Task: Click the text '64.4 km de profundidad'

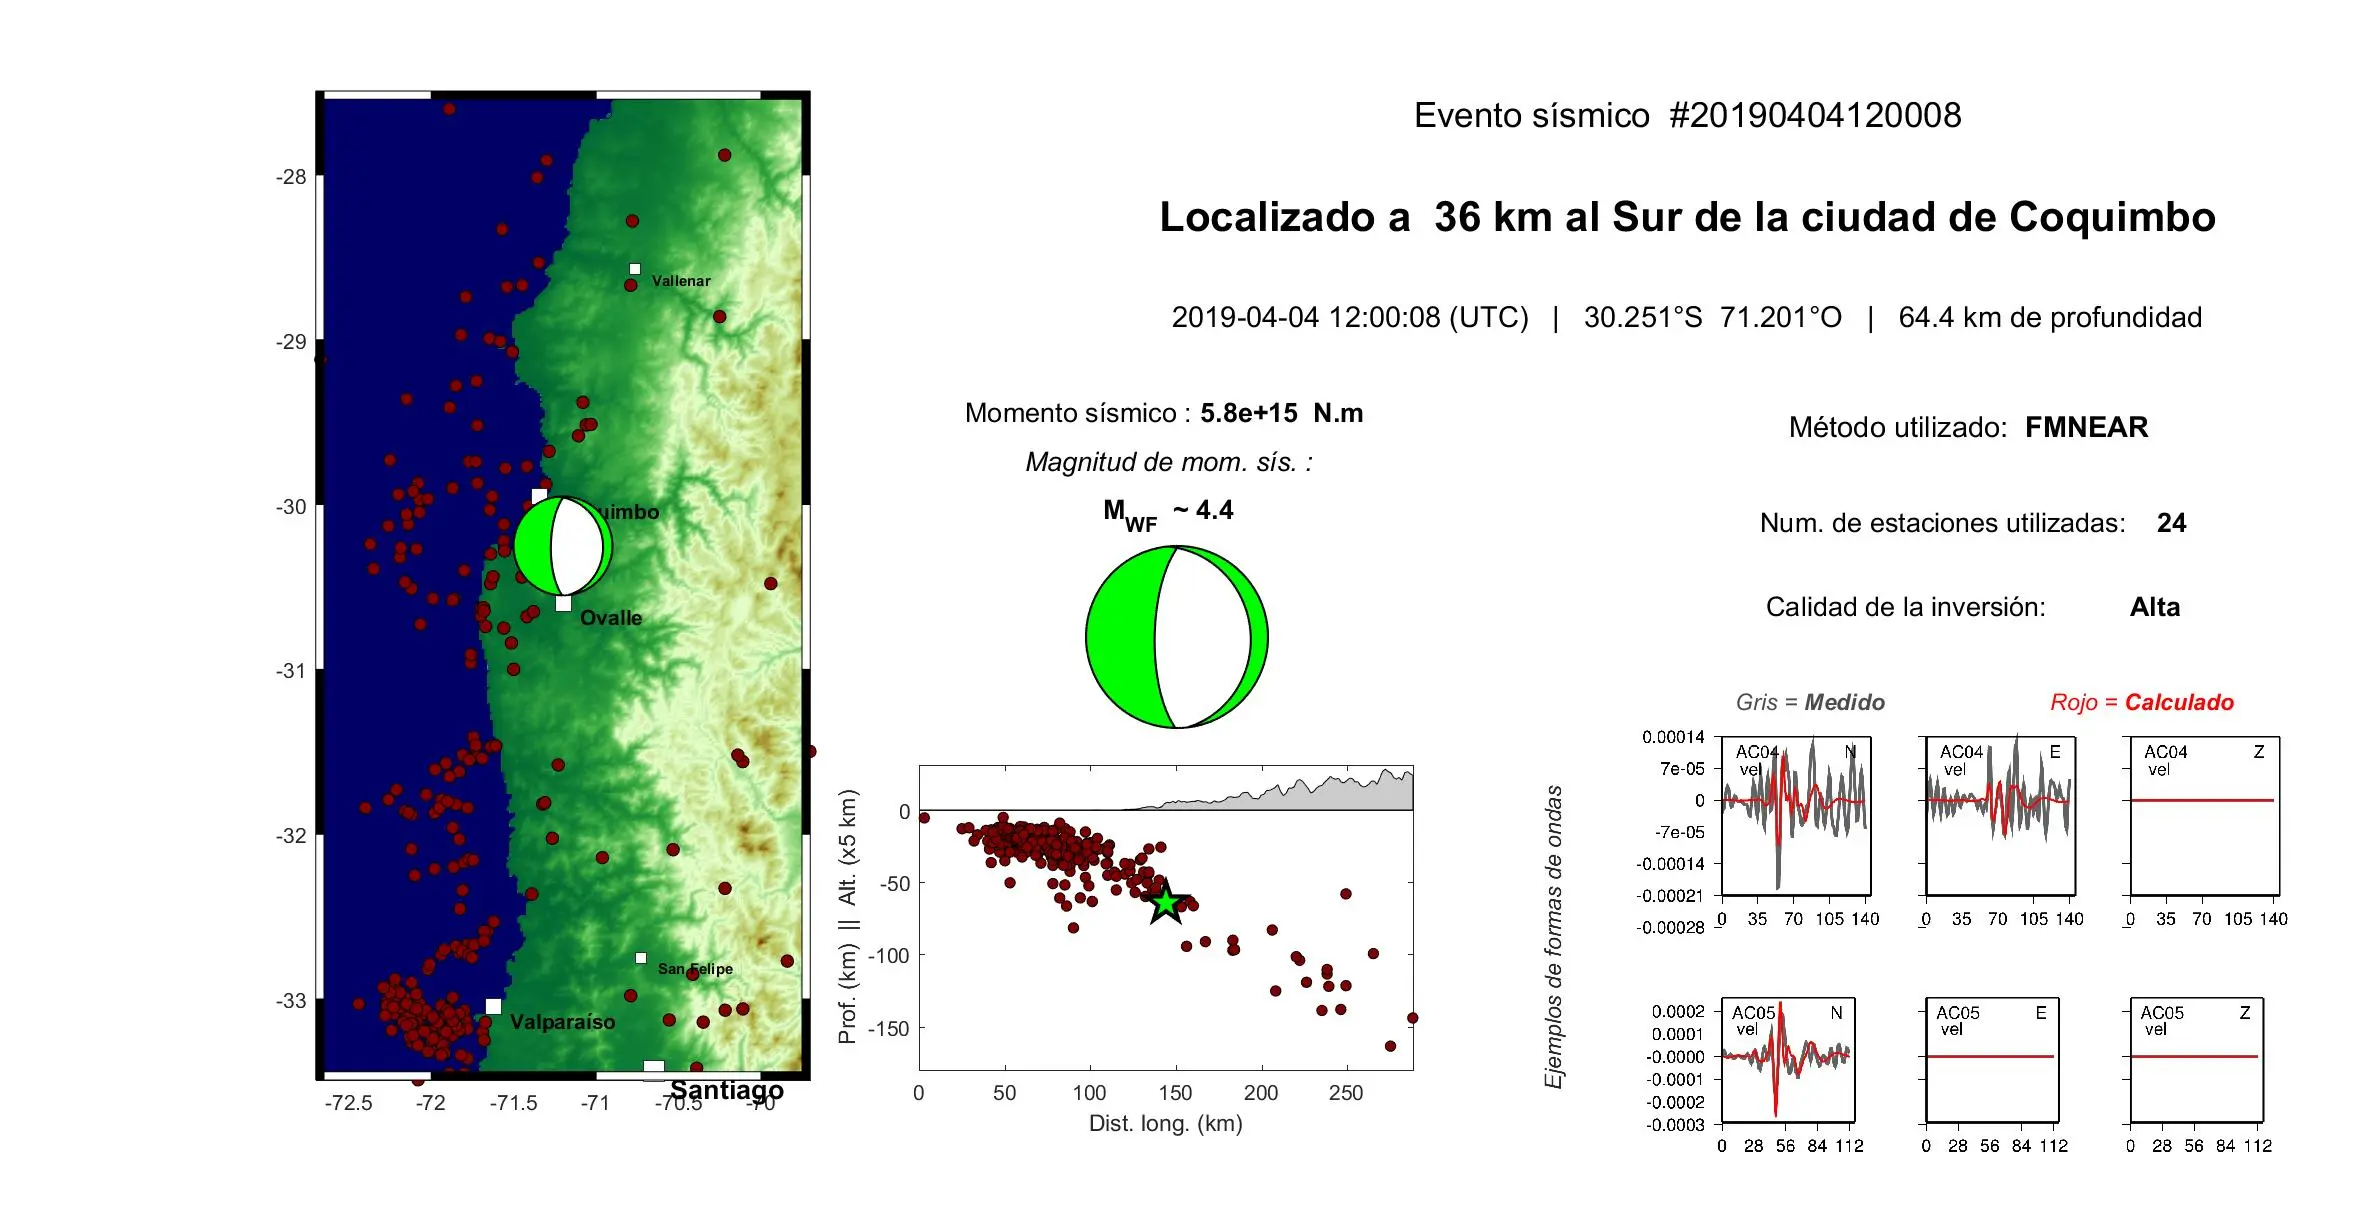Action: [2050, 318]
